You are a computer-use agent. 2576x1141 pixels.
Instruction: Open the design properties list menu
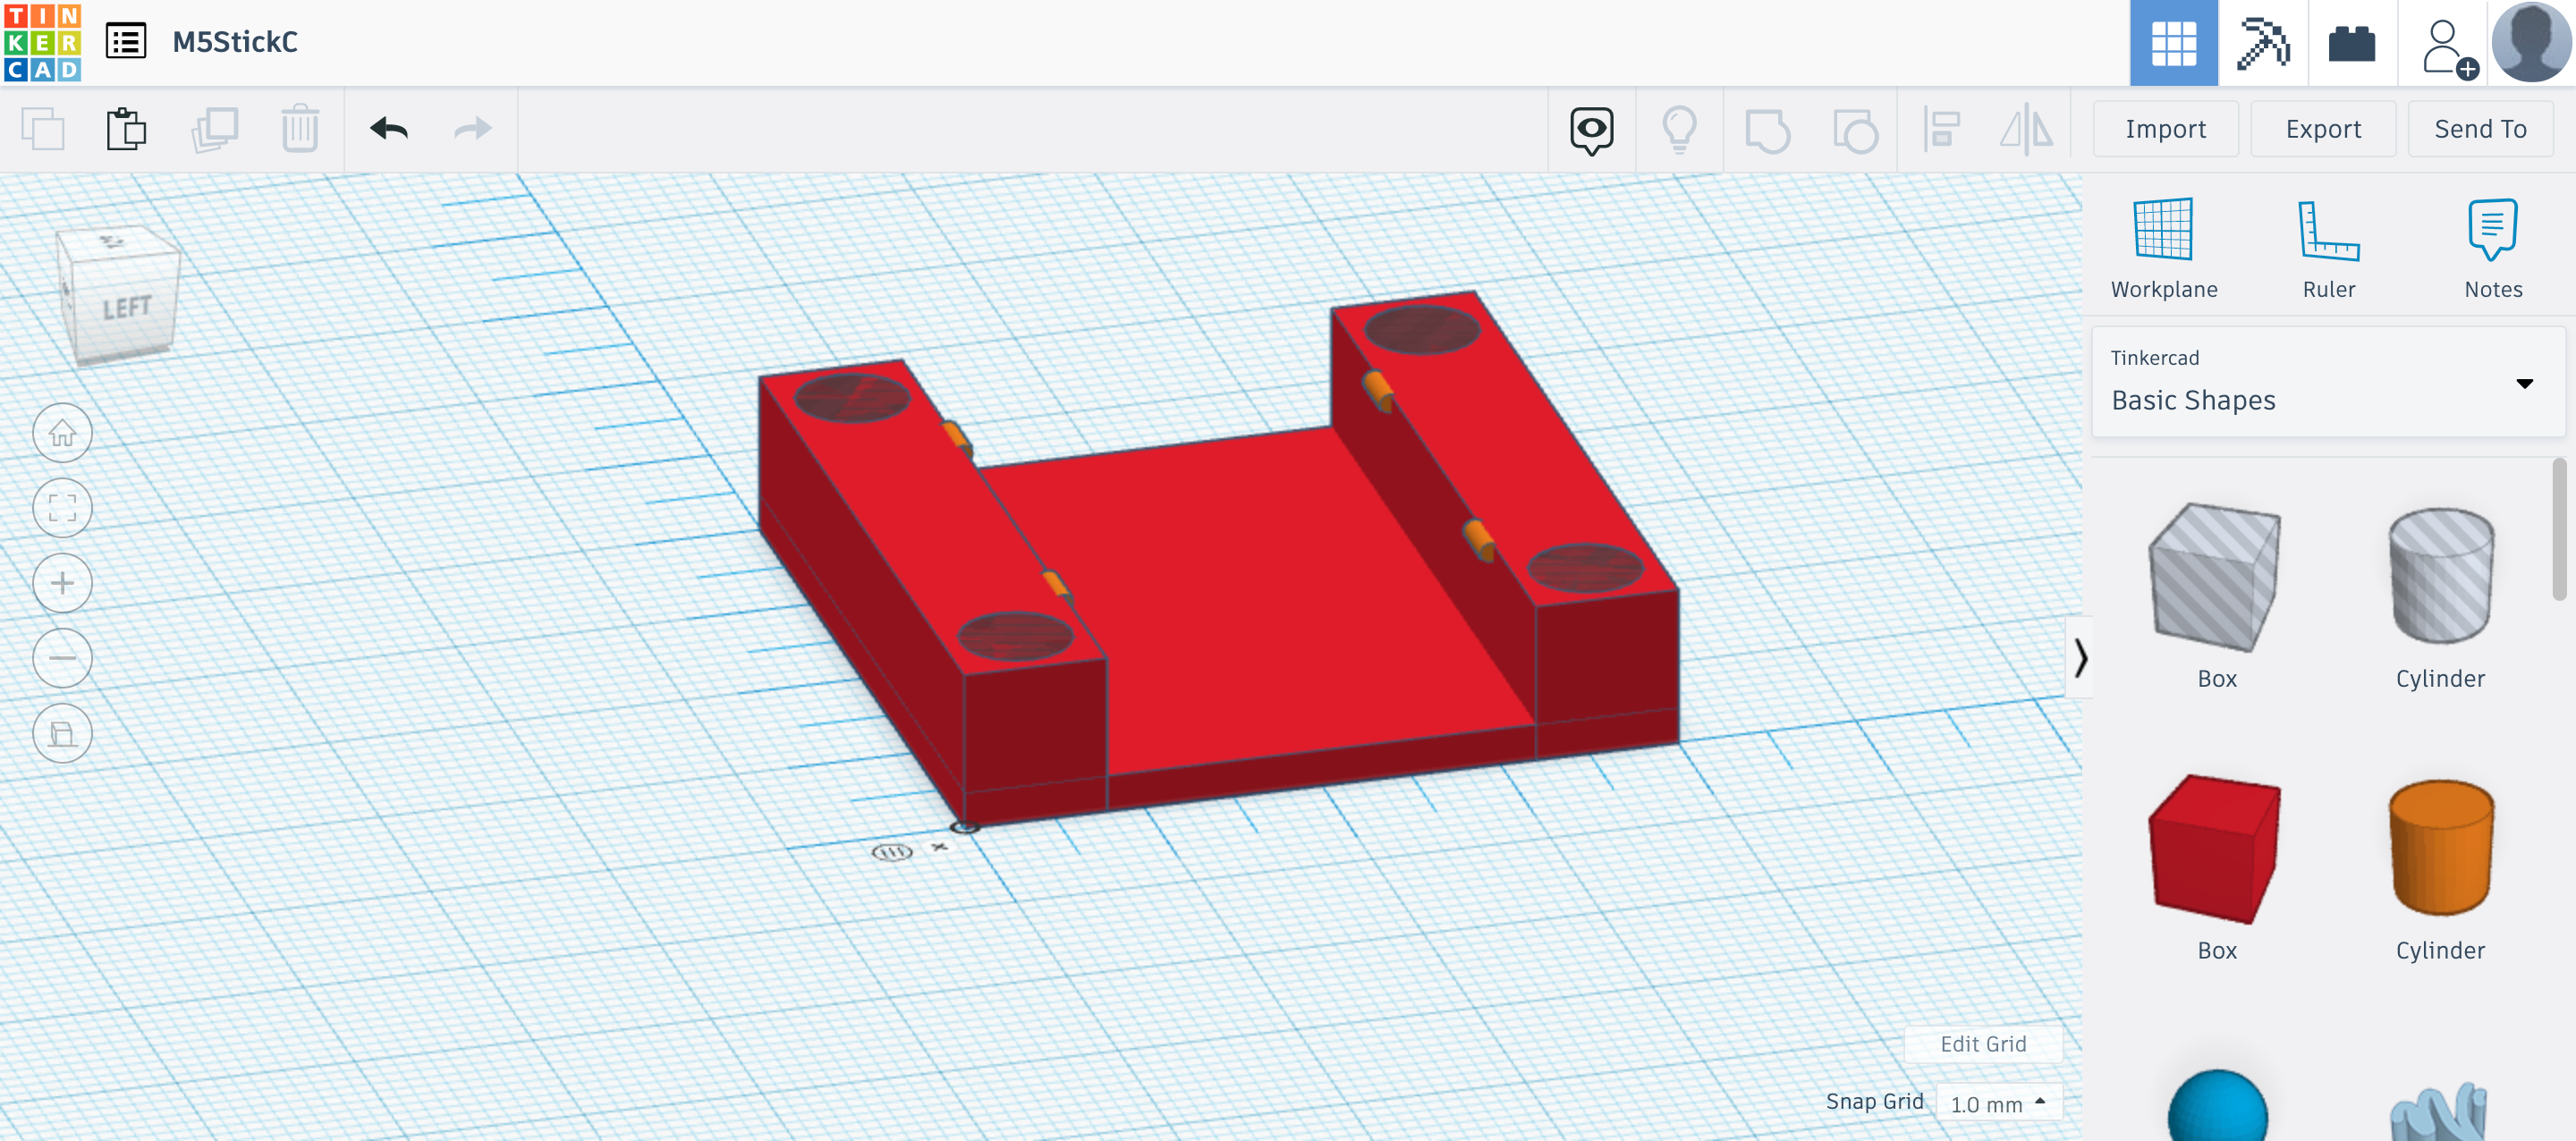click(x=126, y=43)
